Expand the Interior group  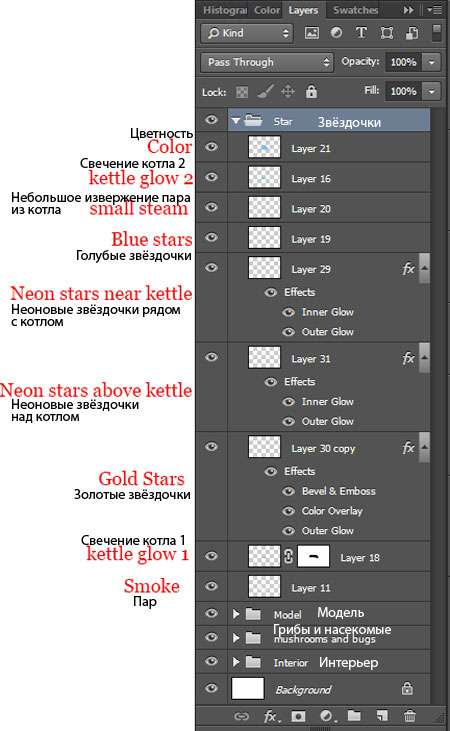point(236,662)
